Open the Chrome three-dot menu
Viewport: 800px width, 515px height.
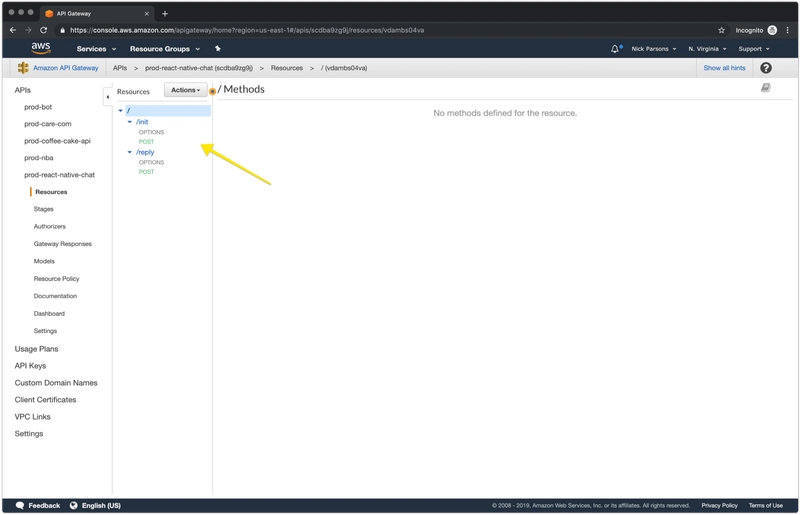pos(787,30)
